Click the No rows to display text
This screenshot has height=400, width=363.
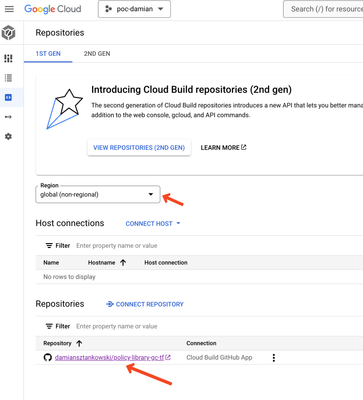[69, 277]
